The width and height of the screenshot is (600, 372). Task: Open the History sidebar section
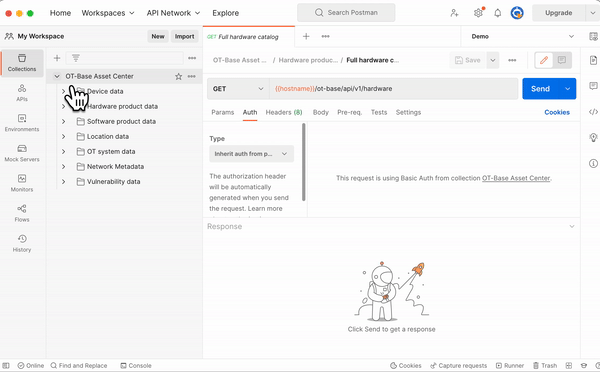click(22, 243)
